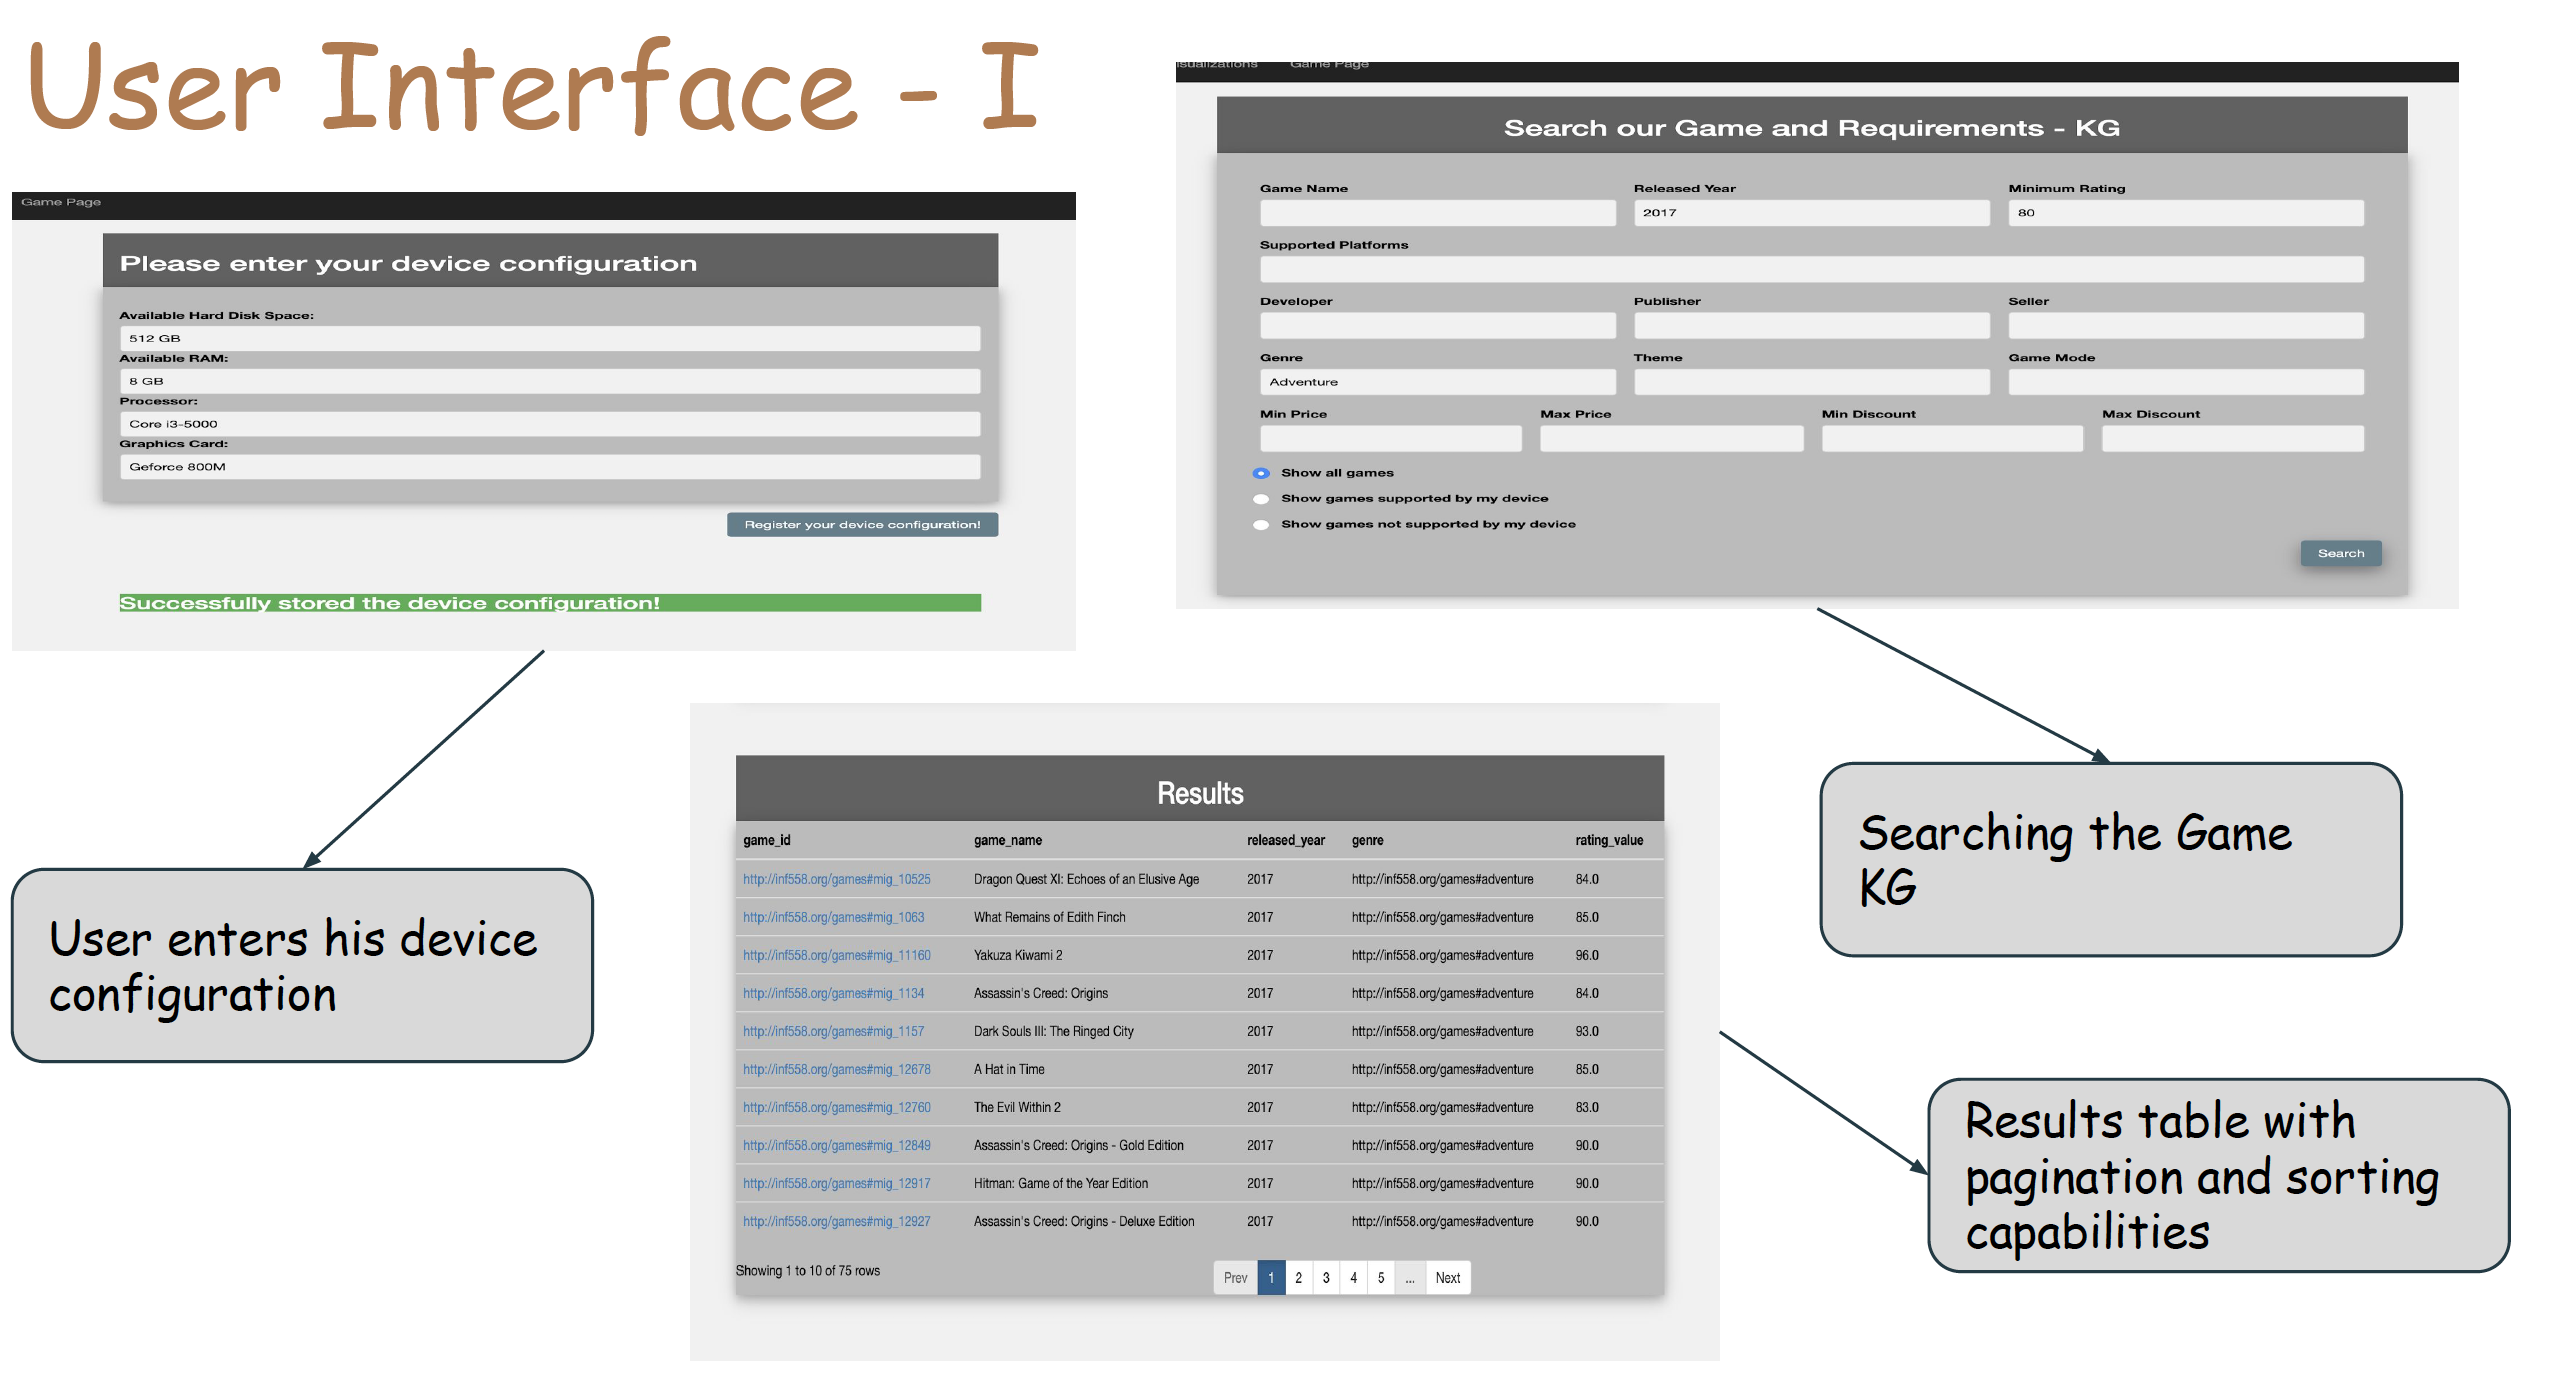The width and height of the screenshot is (2576, 1386).
Task: Click the Graphics Card input field
Action: 549,467
